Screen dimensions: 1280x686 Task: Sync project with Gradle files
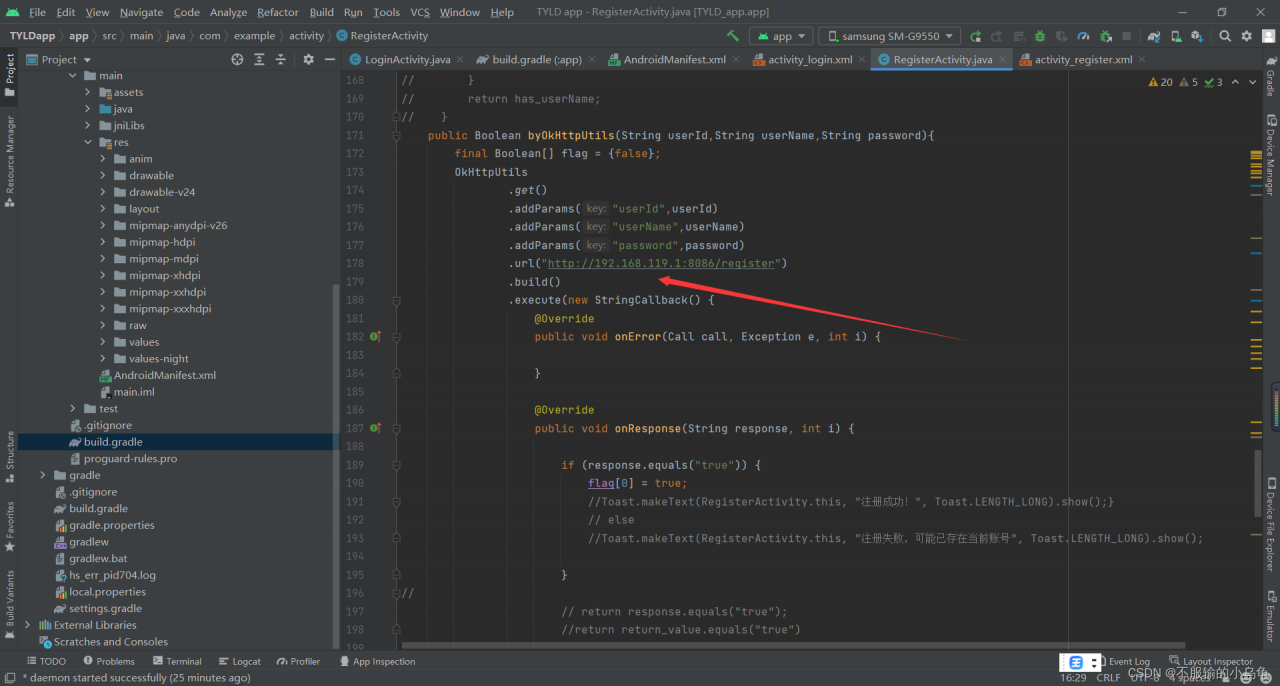tap(1154, 36)
